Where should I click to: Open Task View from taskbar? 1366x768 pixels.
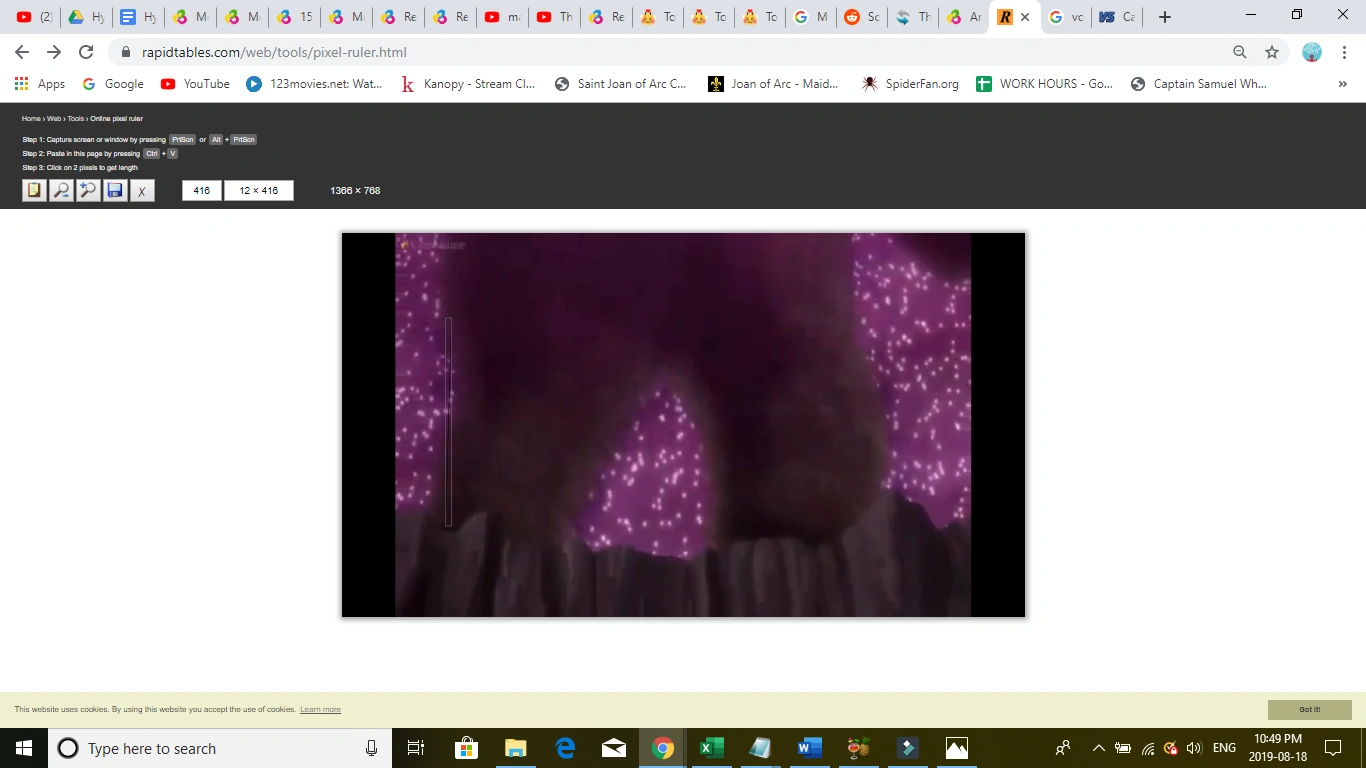(x=417, y=748)
